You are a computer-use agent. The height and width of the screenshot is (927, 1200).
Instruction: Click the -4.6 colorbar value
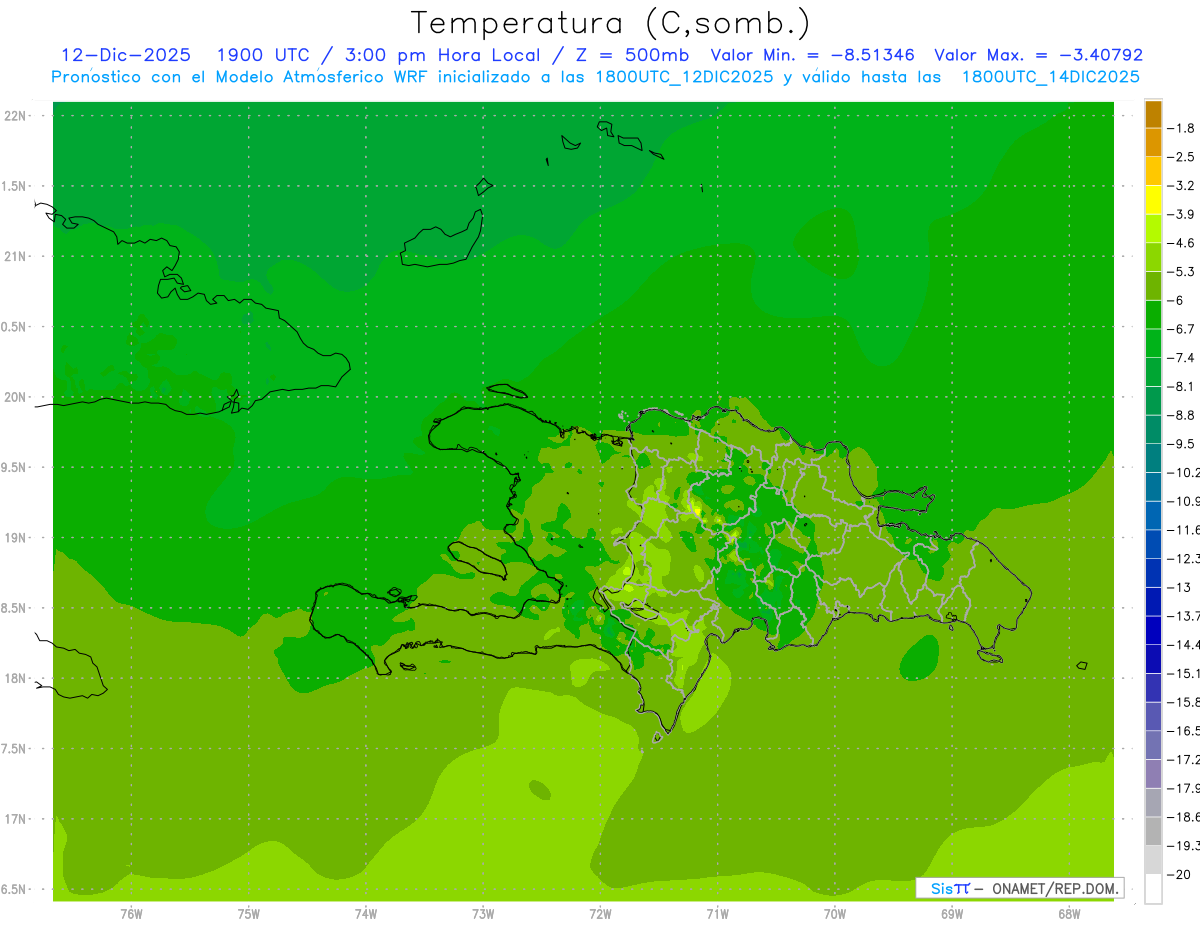(1182, 243)
